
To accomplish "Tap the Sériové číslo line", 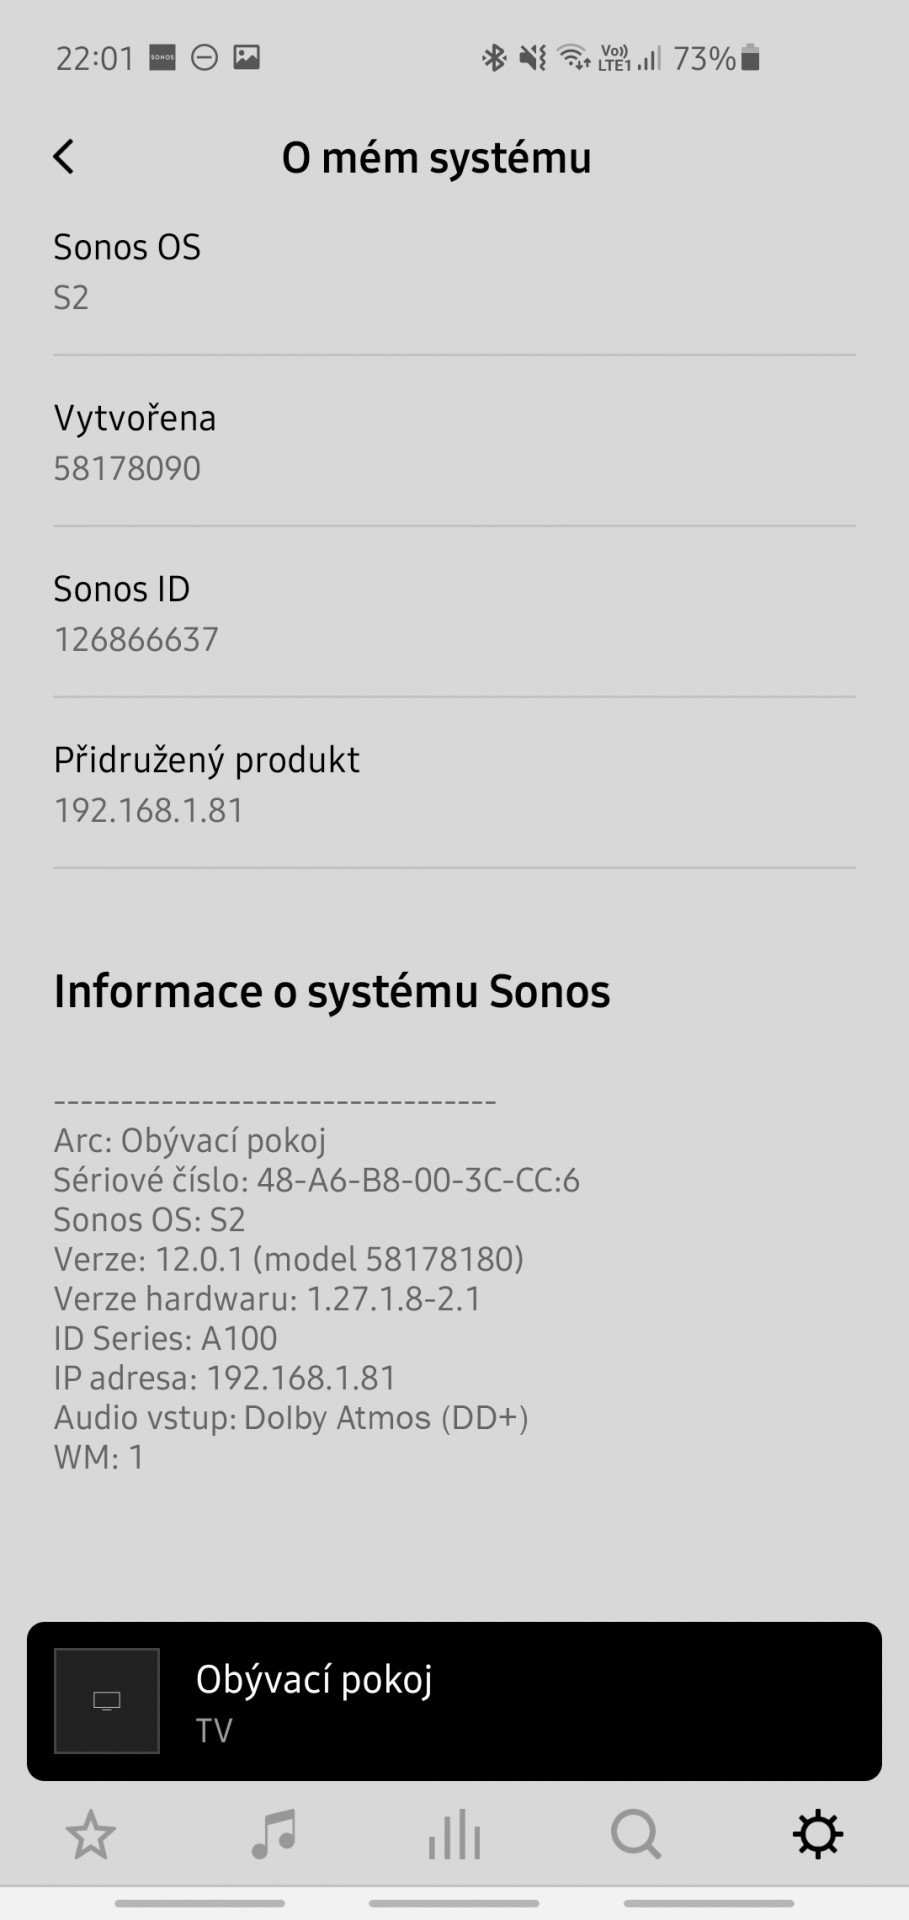I will [317, 1180].
